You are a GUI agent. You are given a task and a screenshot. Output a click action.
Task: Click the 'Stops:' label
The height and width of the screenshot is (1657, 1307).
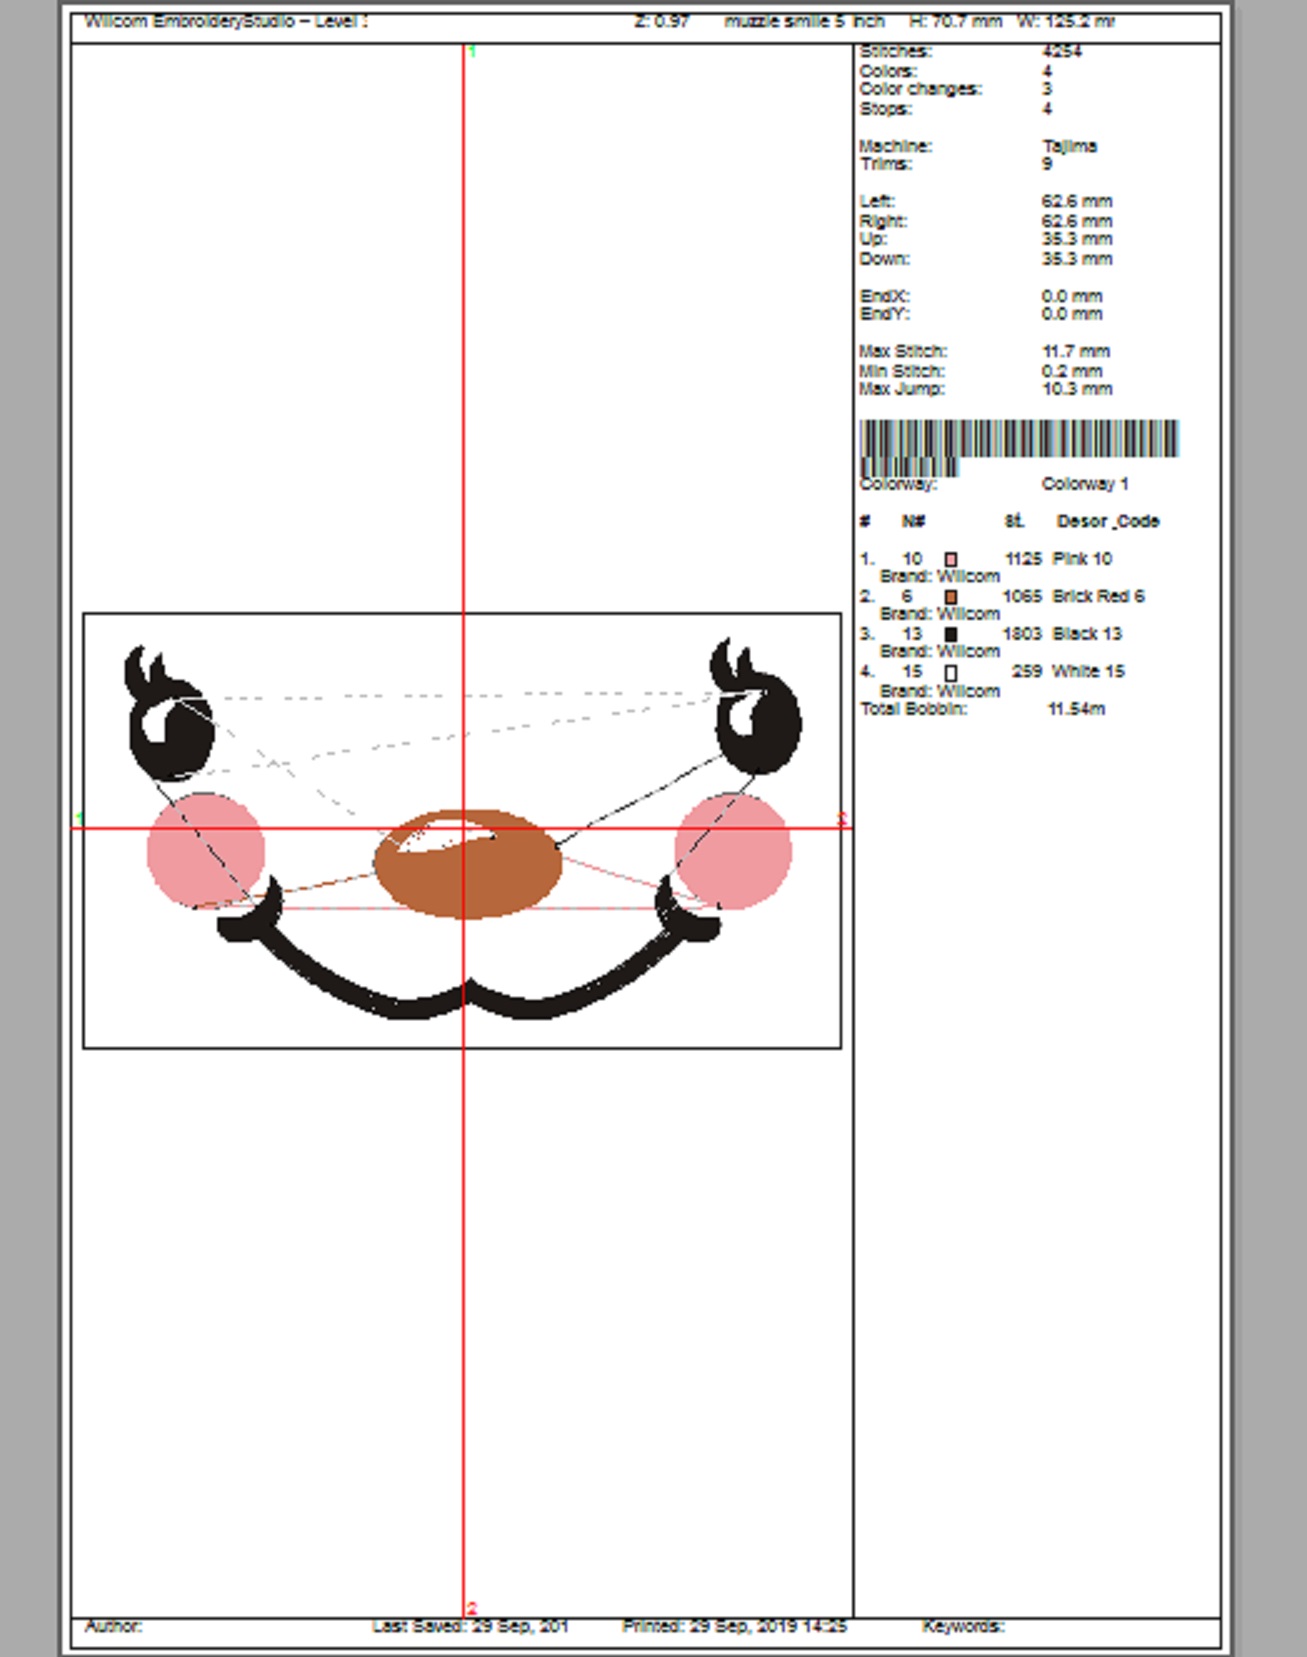885,109
